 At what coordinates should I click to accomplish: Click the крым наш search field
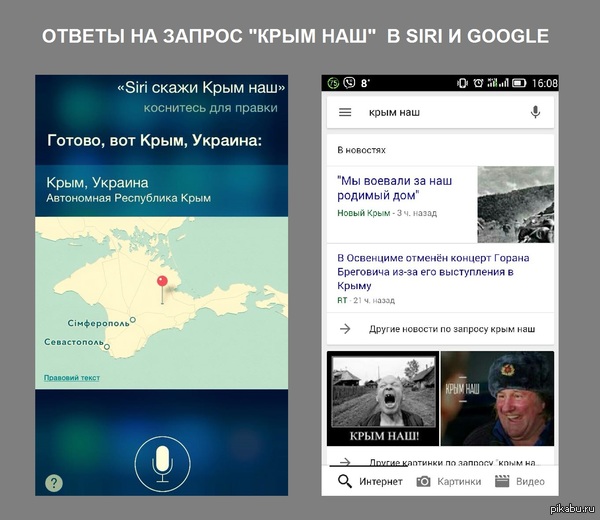tap(440, 112)
